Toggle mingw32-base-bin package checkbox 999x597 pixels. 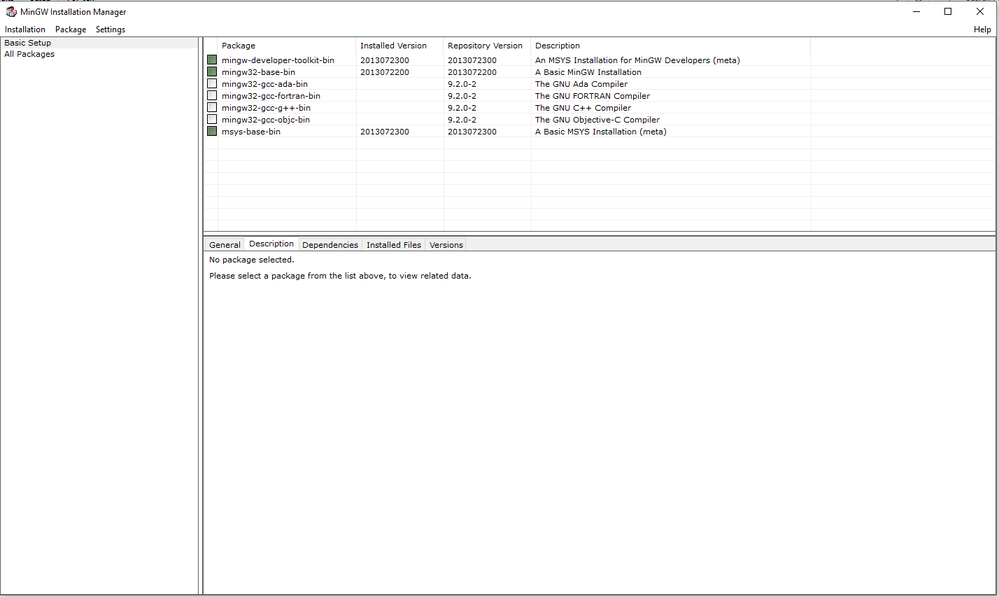pos(212,72)
